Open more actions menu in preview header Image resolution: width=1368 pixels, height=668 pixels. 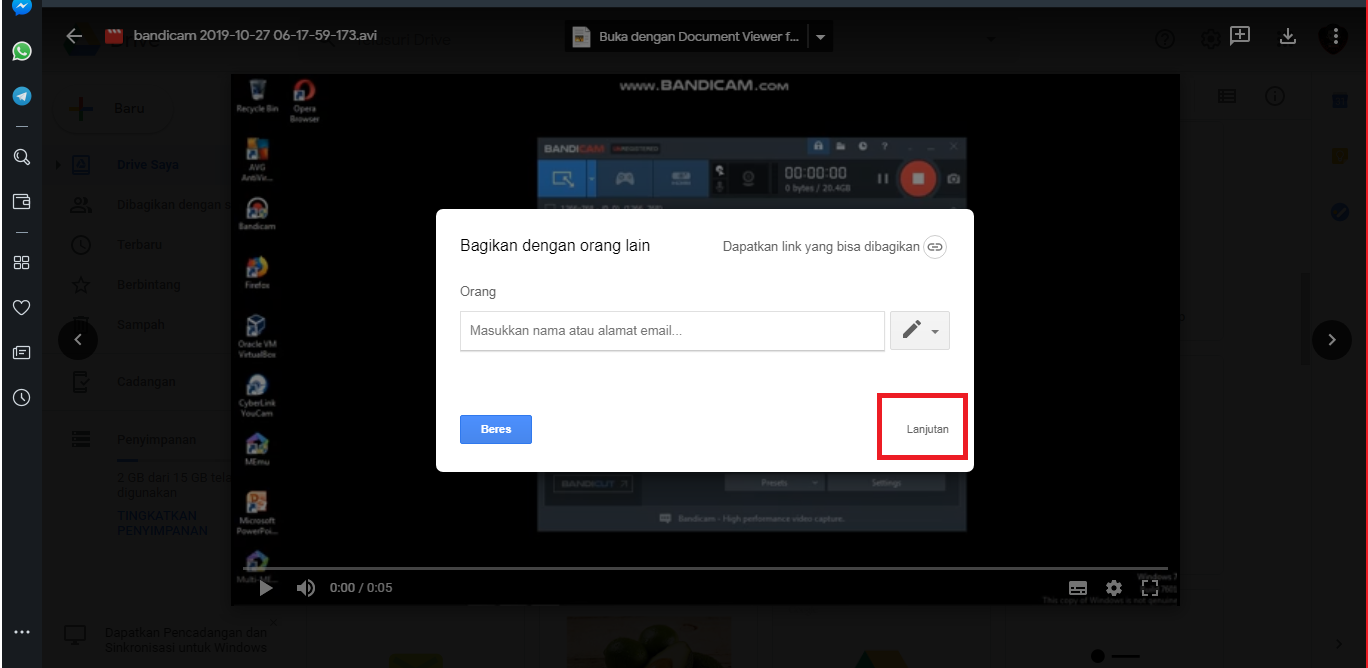pos(1334,37)
